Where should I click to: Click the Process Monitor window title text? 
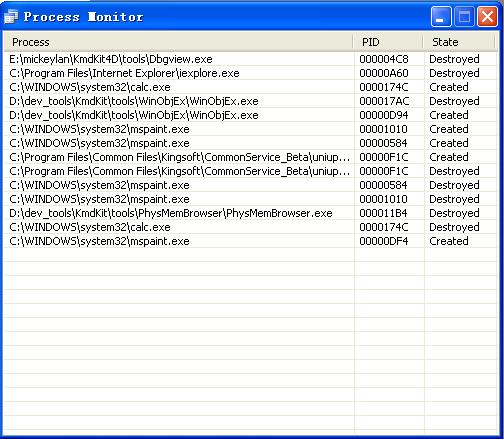83,17
